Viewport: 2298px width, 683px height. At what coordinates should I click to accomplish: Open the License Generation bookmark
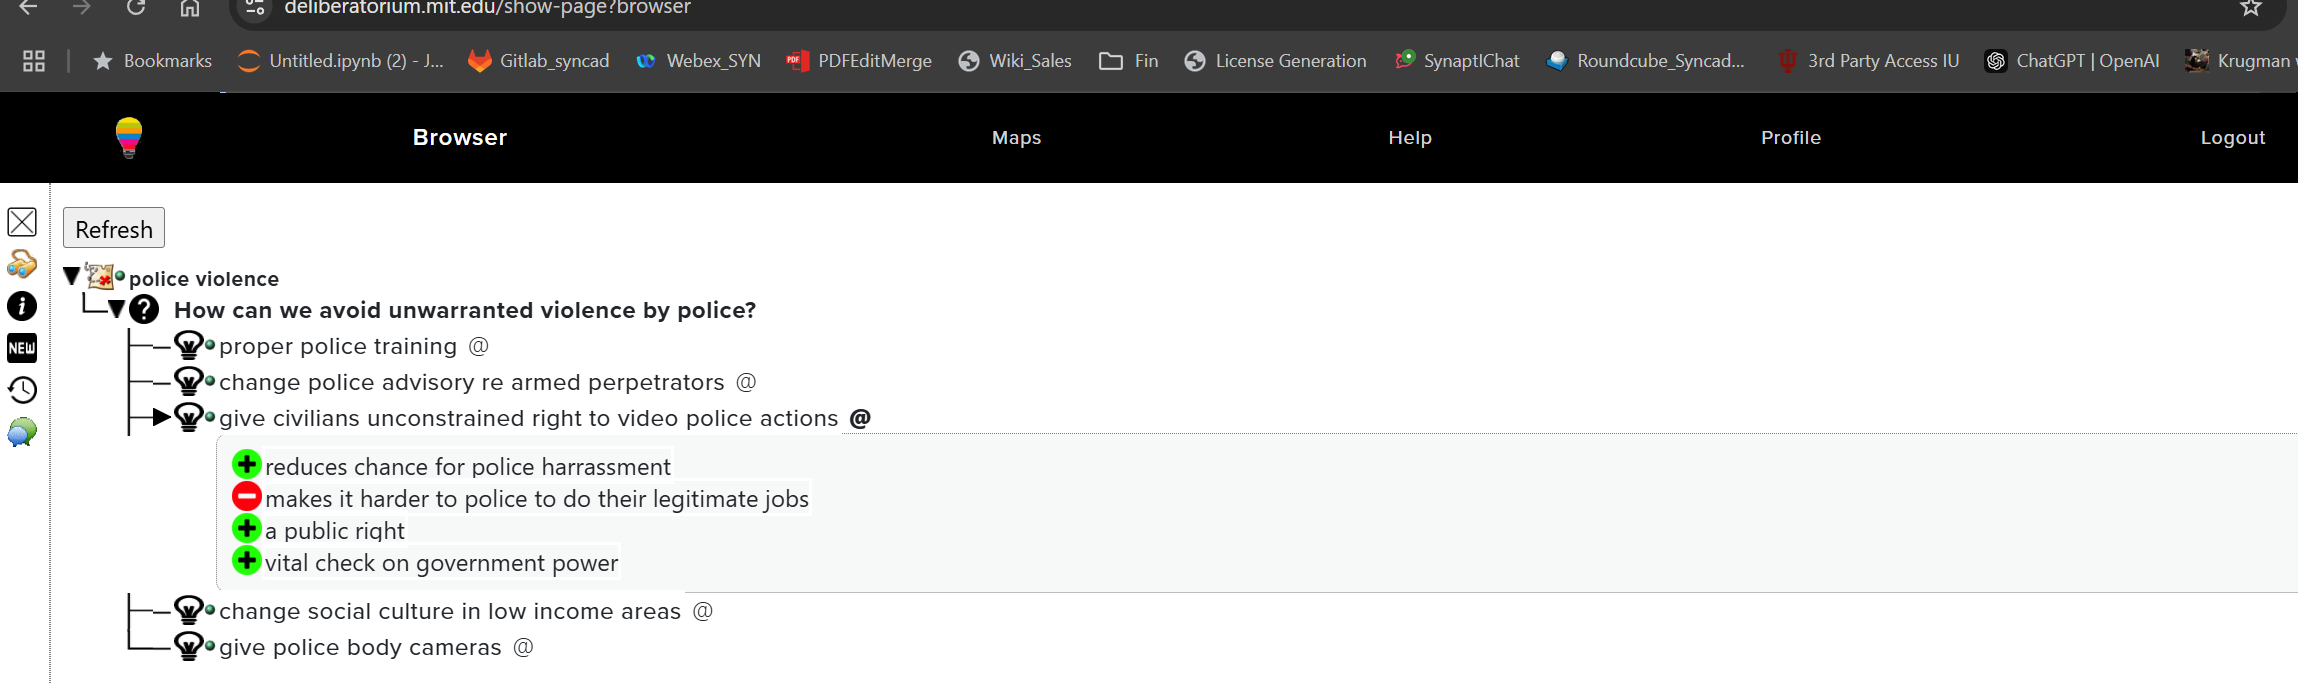pyautogui.click(x=1275, y=61)
